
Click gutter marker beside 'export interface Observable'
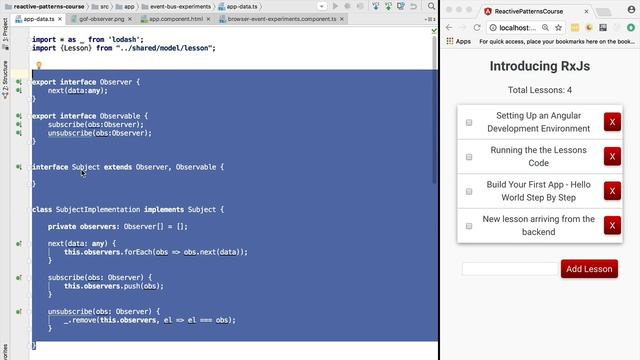[19, 116]
